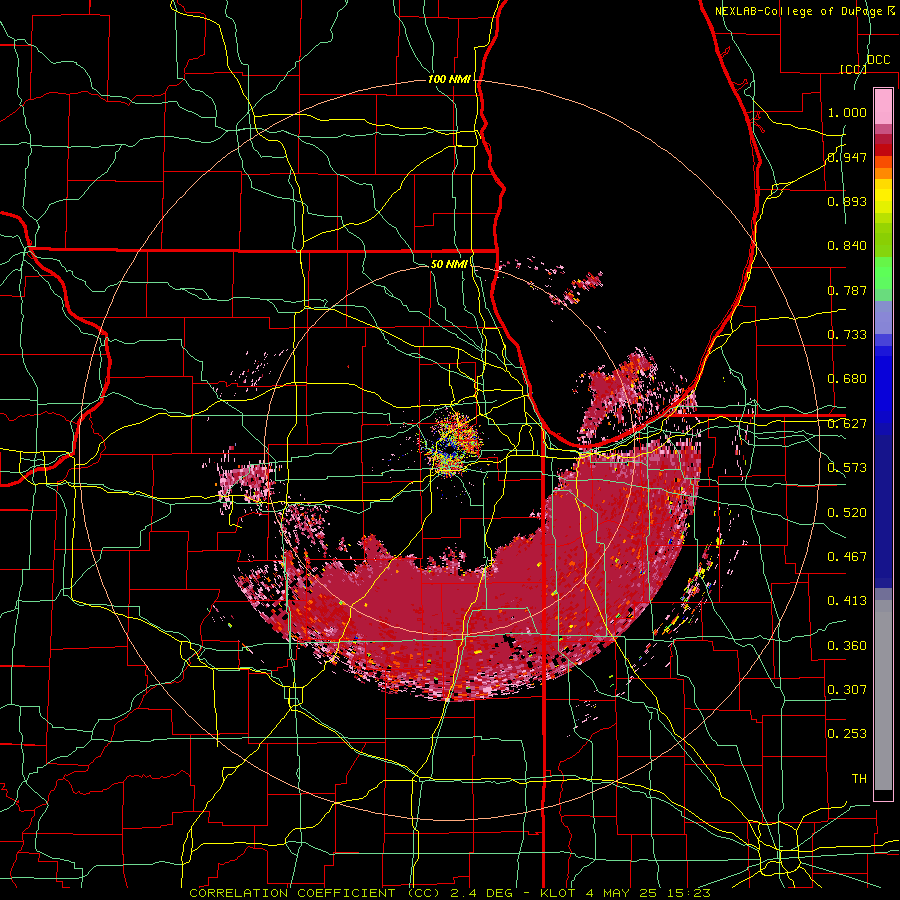Click the 50 NMI range ring label
Screen dimensions: 900x900
coord(449,264)
